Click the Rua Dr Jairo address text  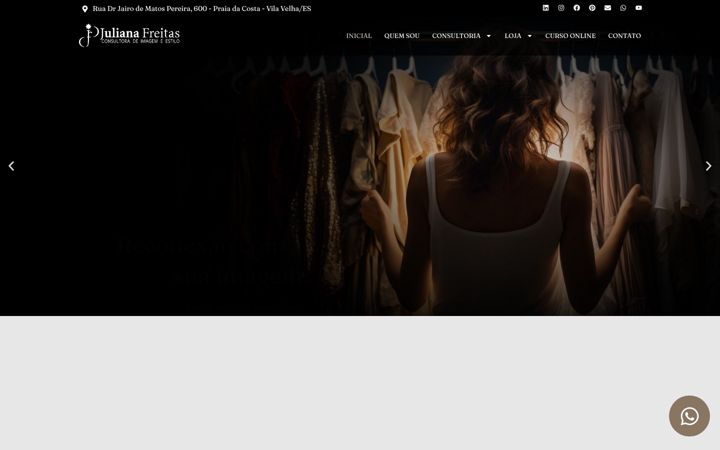pos(202,9)
